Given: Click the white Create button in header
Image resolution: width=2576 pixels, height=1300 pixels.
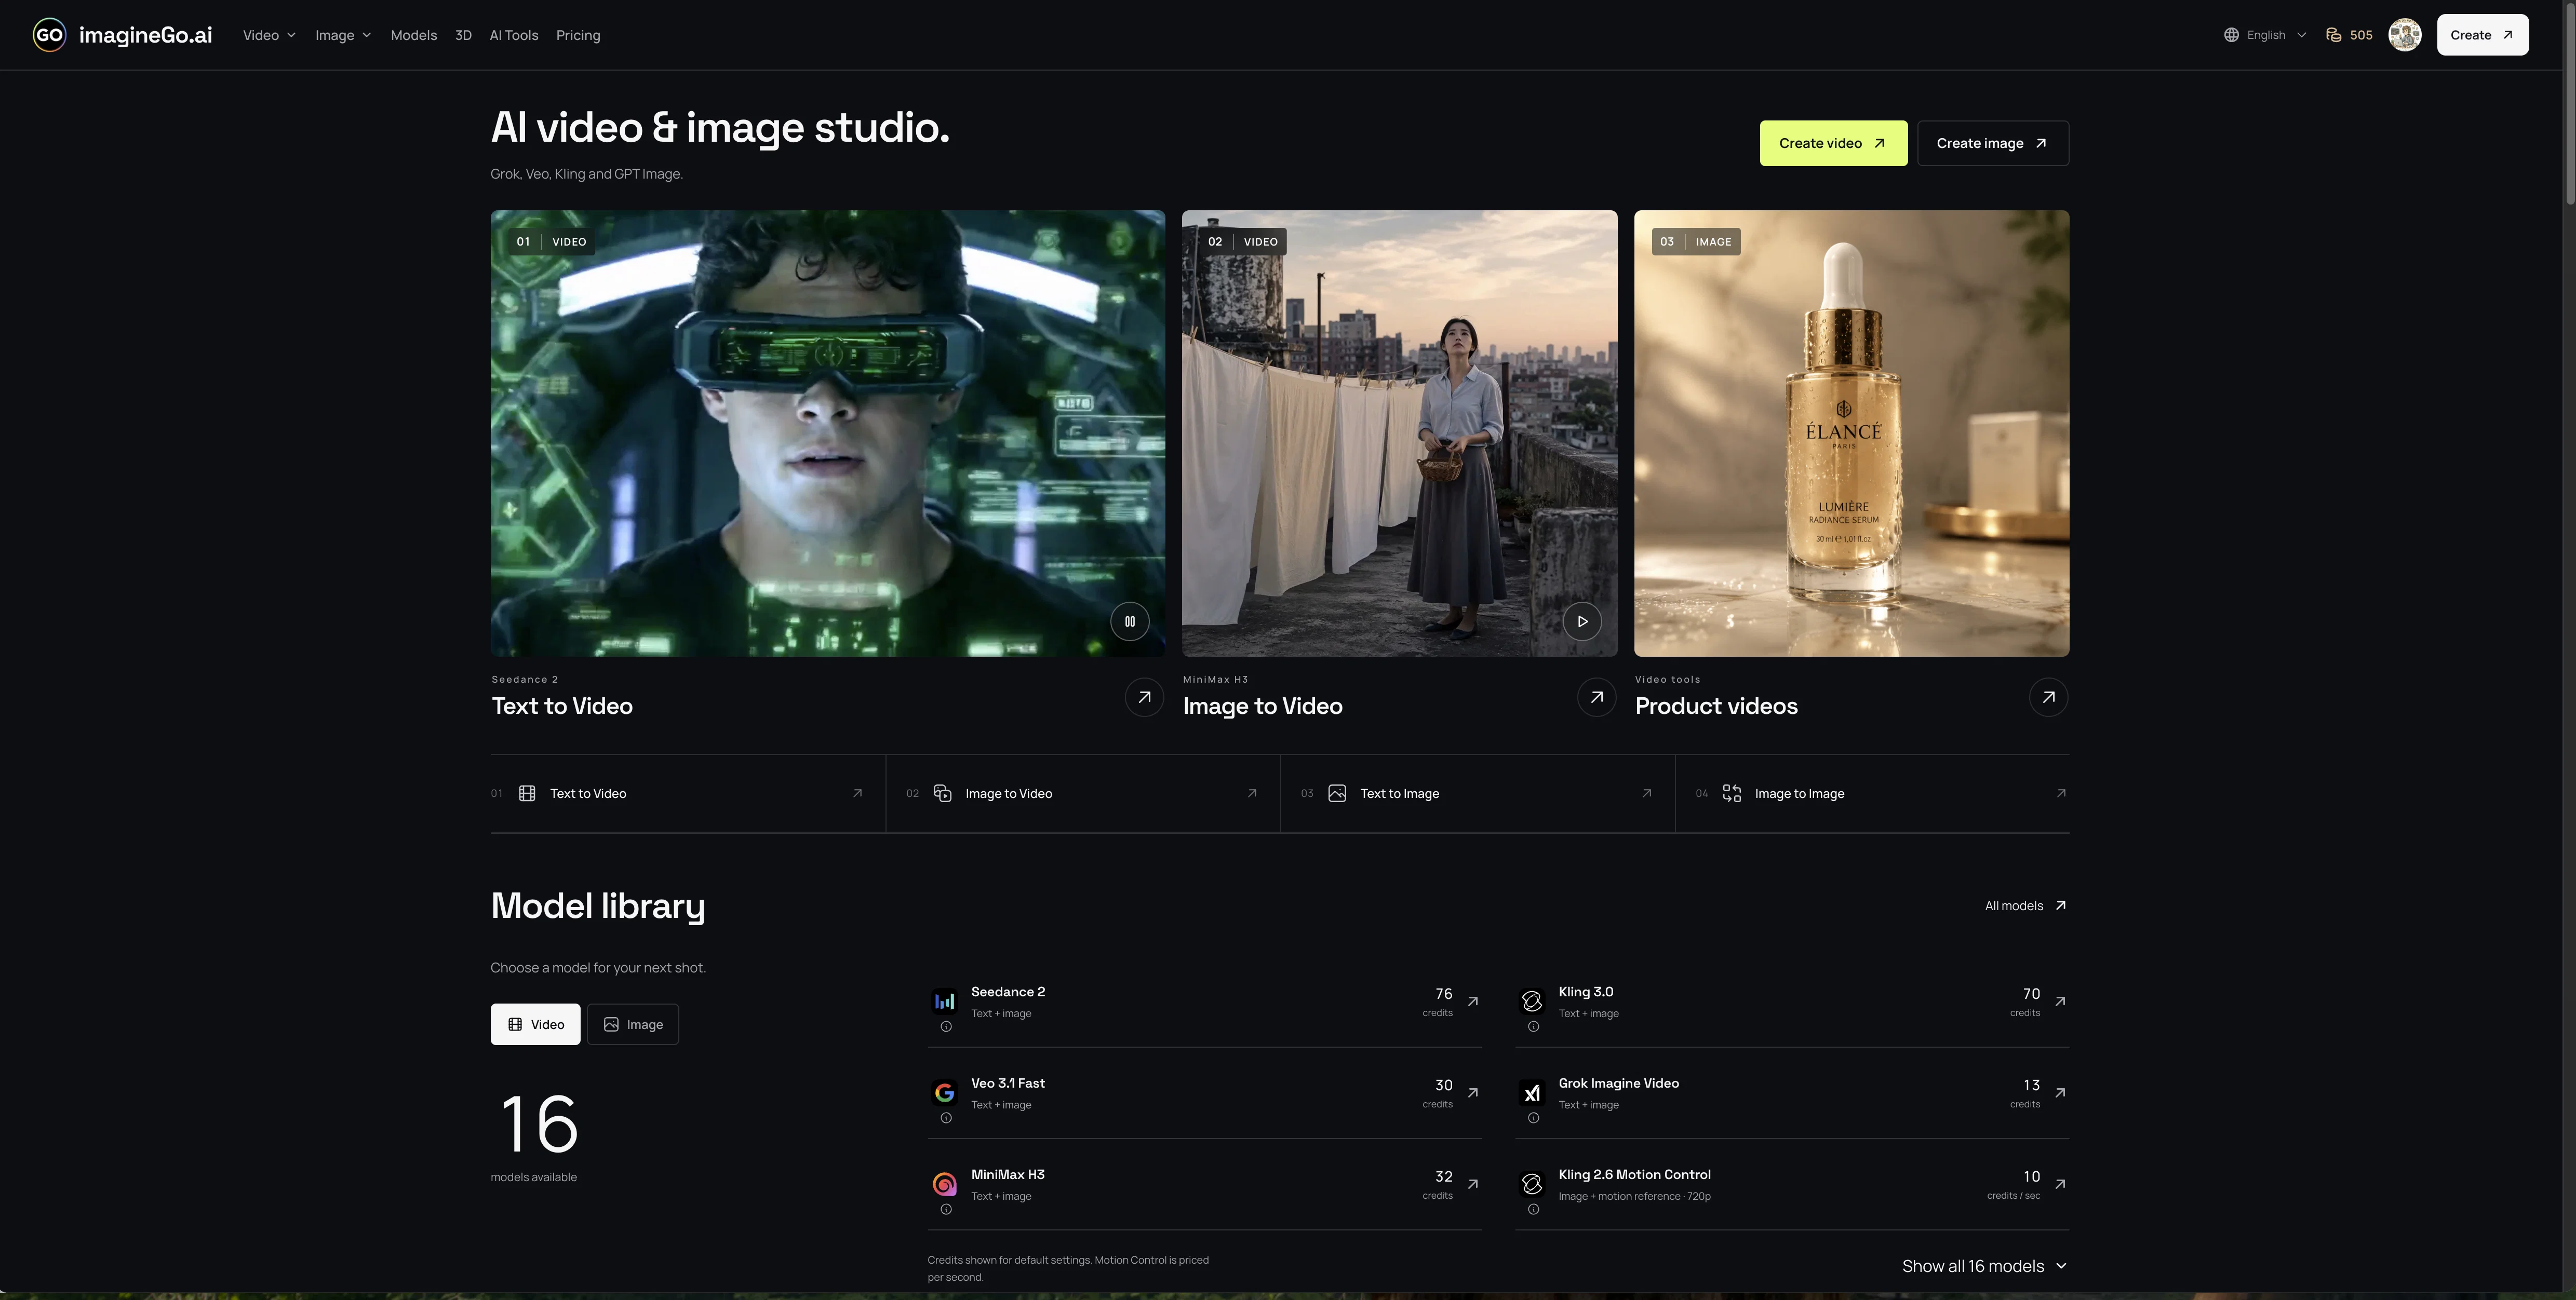Looking at the screenshot, I should click(2482, 35).
